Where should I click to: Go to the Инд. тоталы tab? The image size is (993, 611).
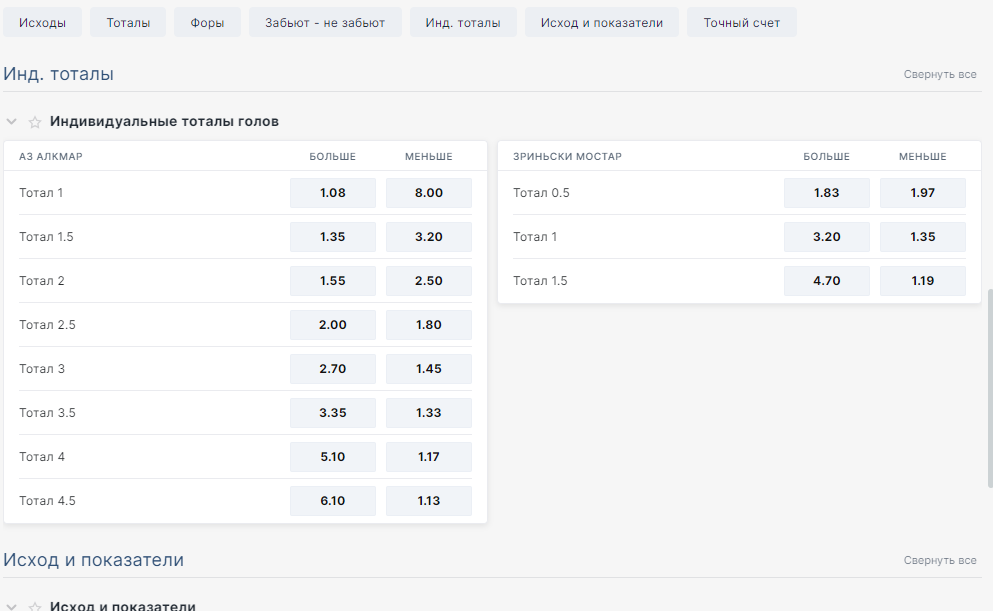[x=463, y=22]
